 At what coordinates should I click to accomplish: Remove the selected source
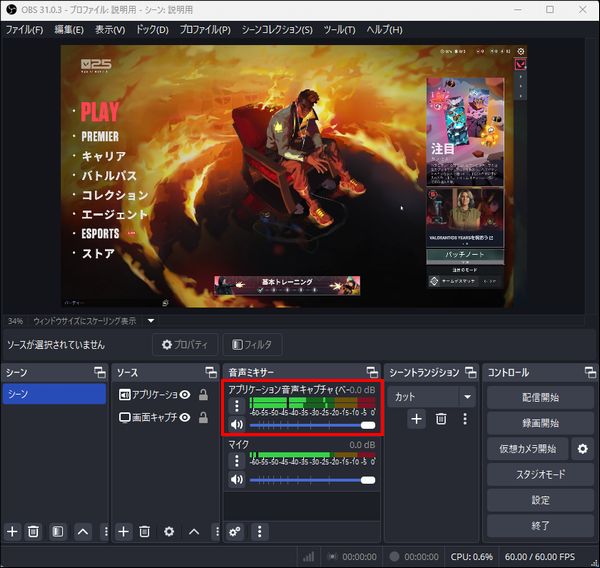pos(144,532)
